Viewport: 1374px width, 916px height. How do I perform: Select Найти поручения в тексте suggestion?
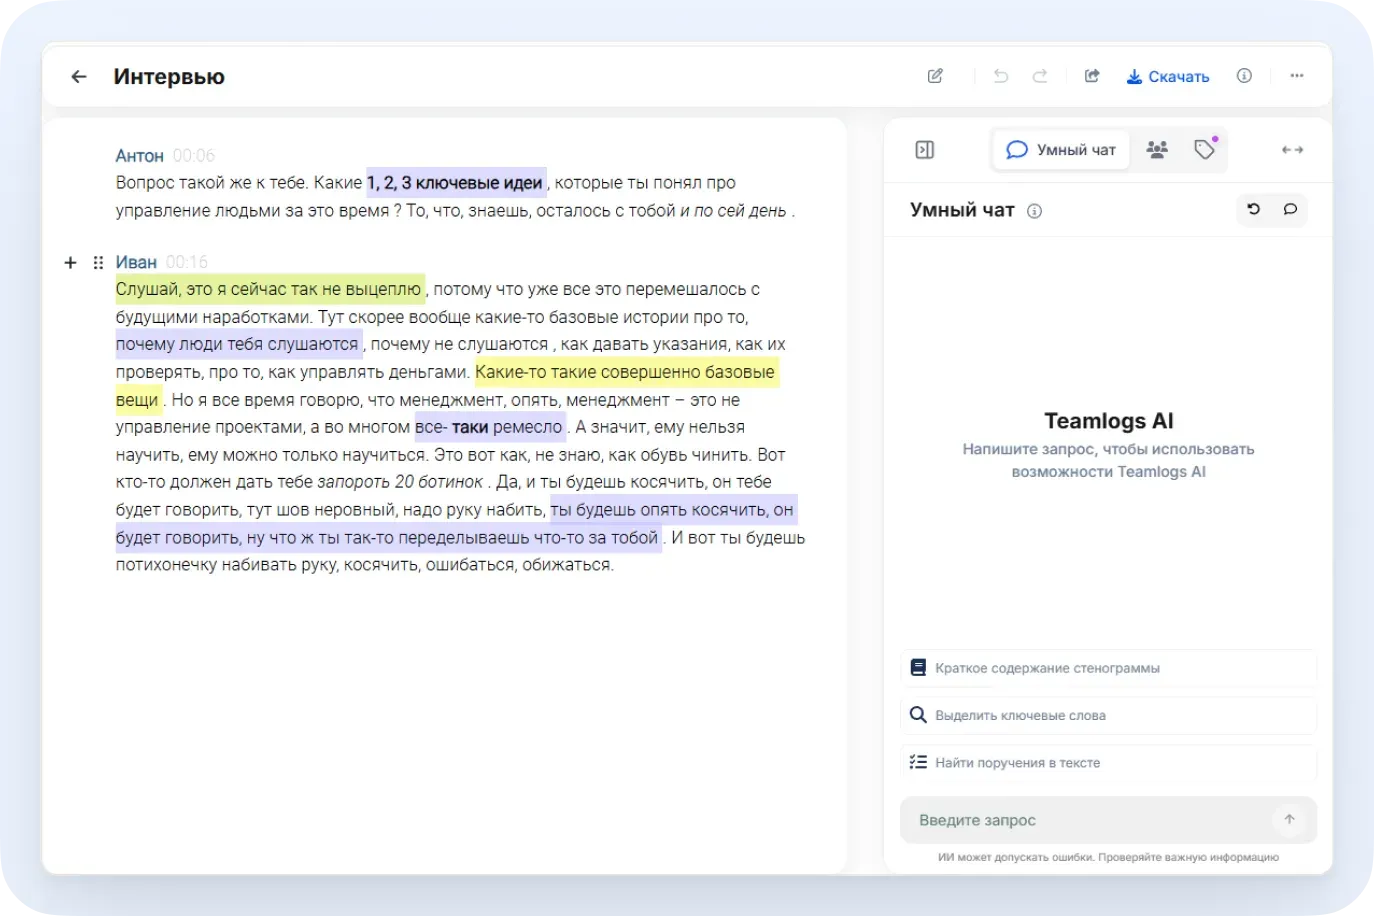(x=1109, y=762)
